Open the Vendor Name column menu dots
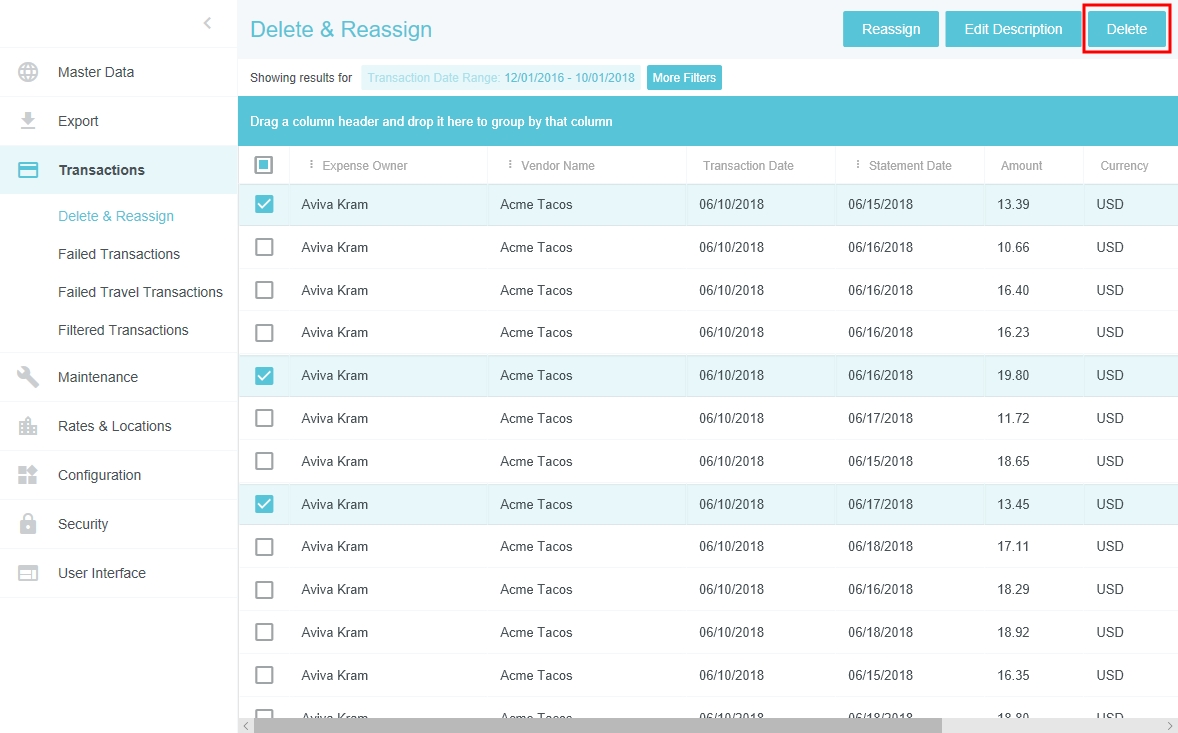This screenshot has height=733, width=1178. 510,165
